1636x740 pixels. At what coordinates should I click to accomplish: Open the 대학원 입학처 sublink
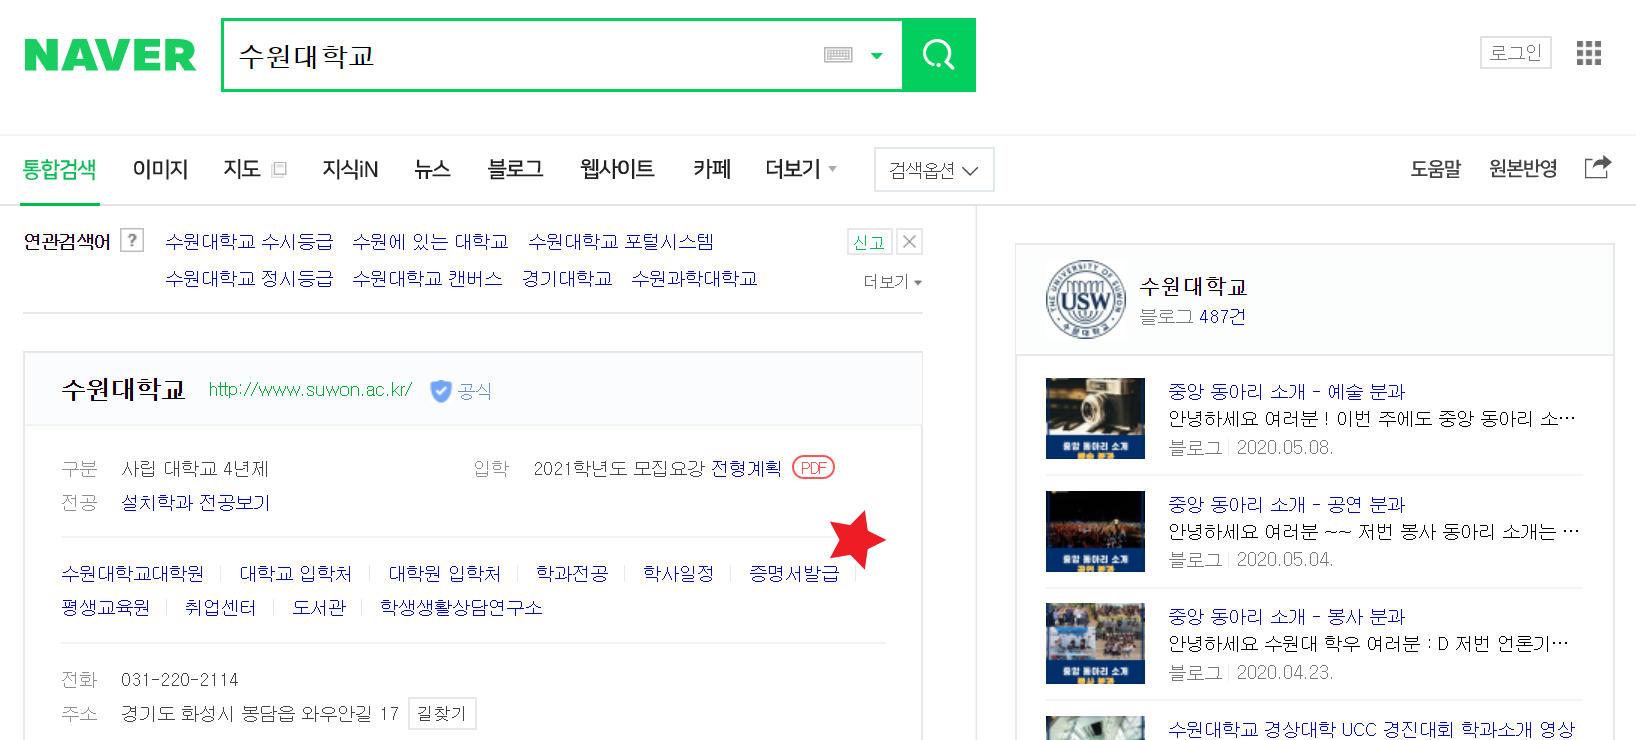coord(445,573)
